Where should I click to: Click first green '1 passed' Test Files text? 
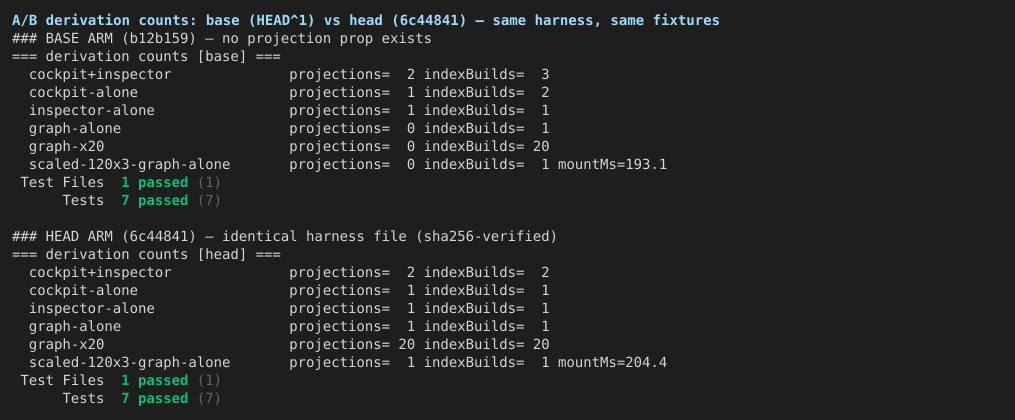click(x=155, y=182)
